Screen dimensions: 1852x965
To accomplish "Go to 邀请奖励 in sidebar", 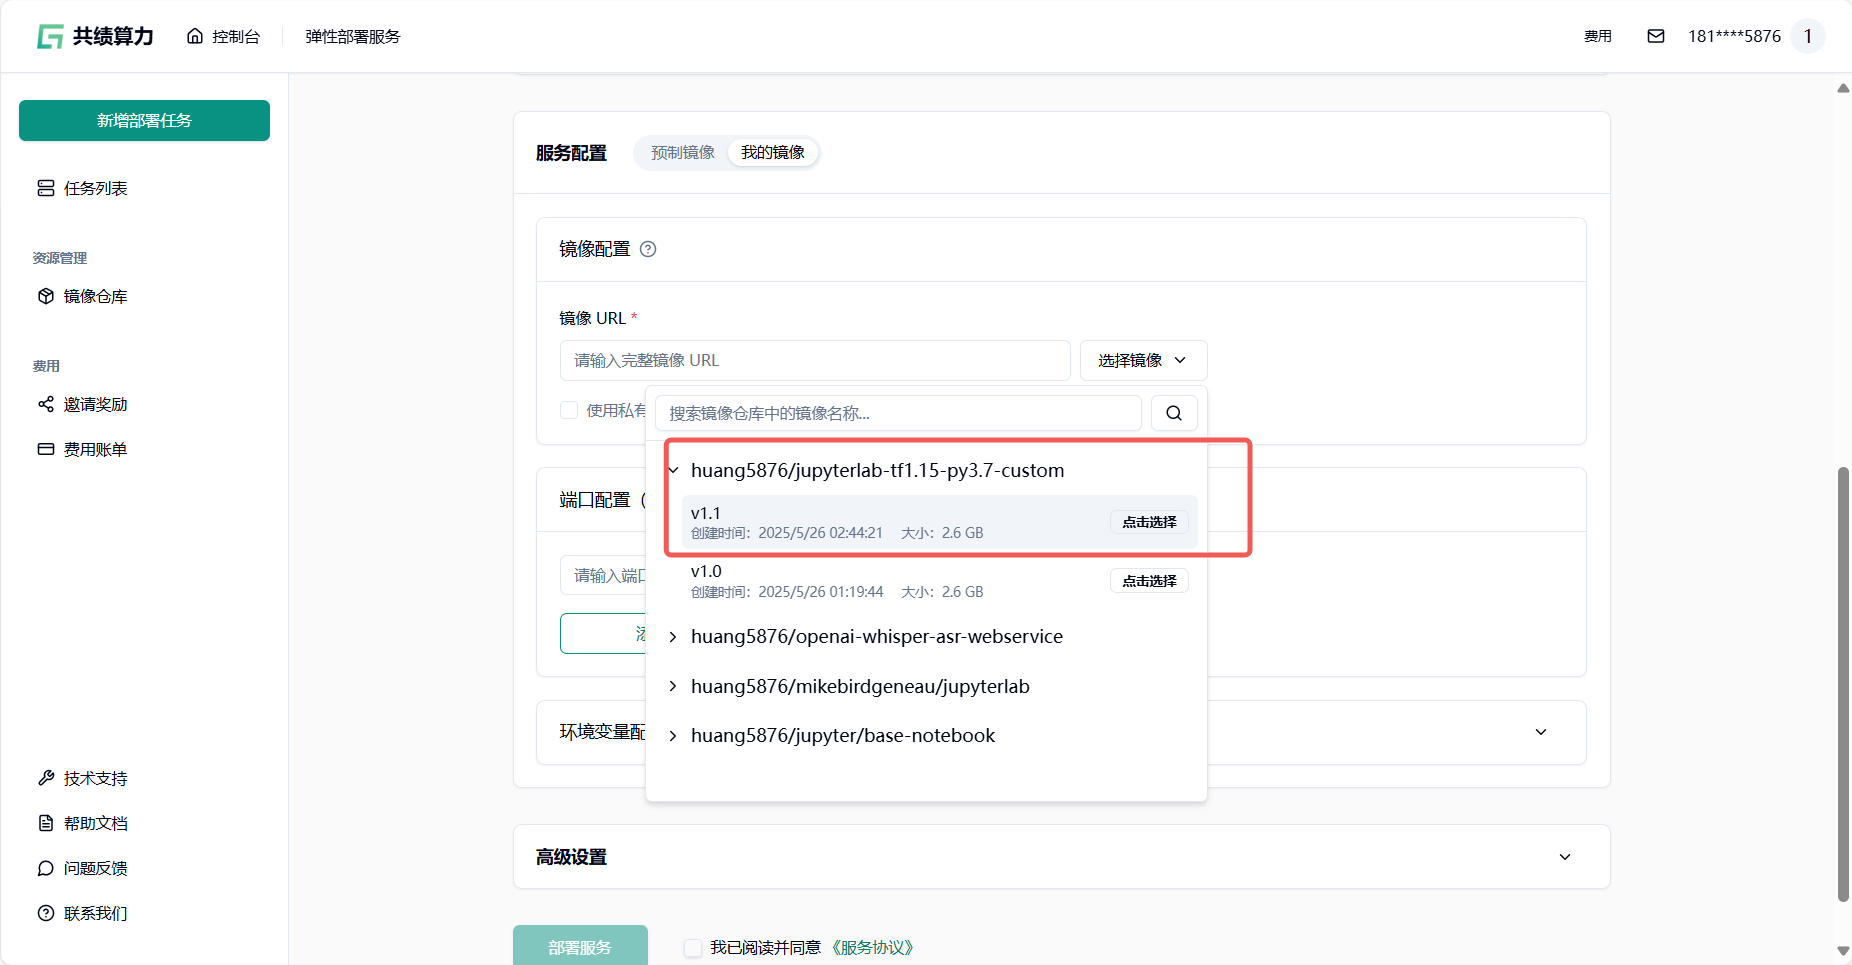I will [x=95, y=404].
